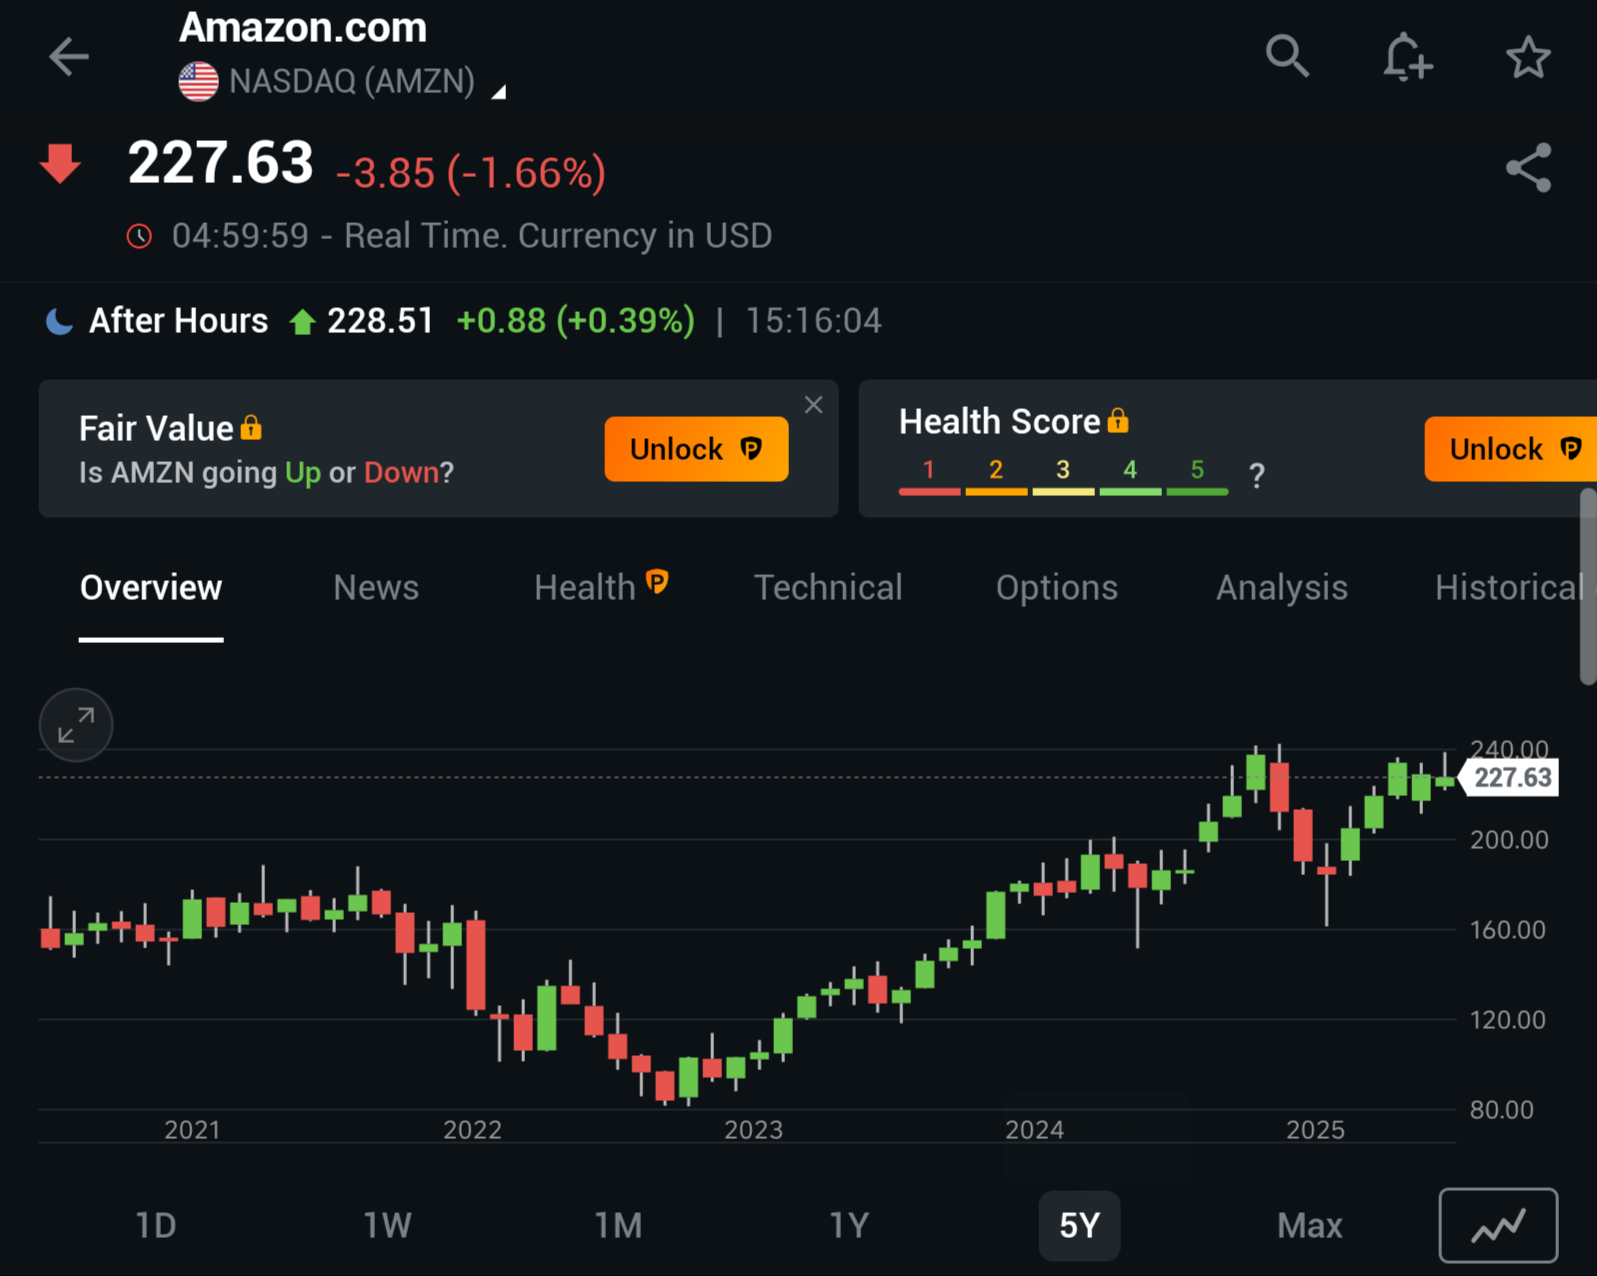Share the AMZN quote via share icon
The height and width of the screenshot is (1276, 1597).
click(x=1528, y=168)
